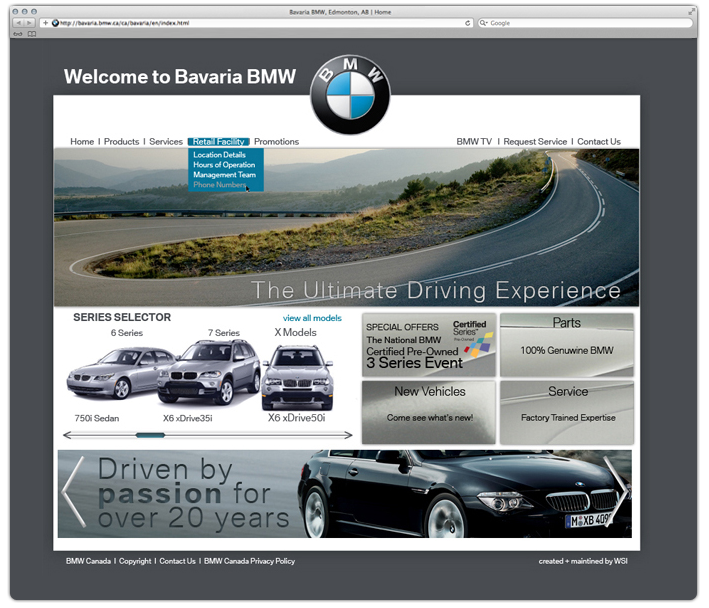
Task: Click the X Models label
Action: [x=295, y=332]
